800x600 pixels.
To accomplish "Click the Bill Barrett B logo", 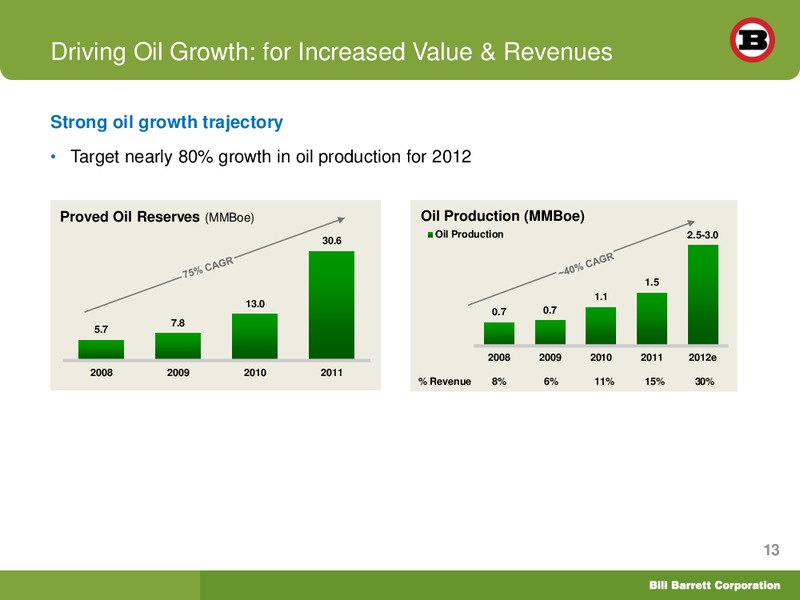I will (x=752, y=40).
